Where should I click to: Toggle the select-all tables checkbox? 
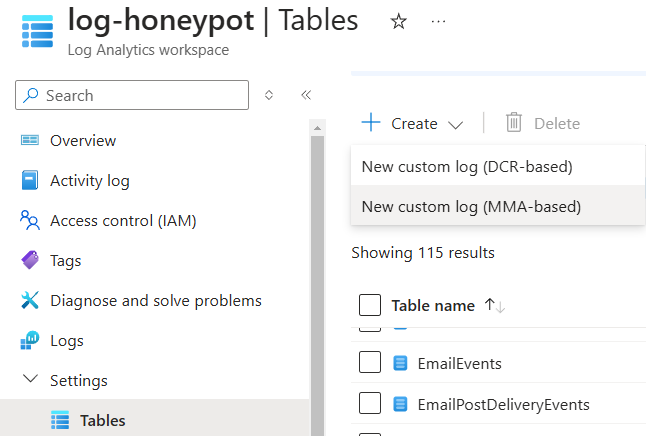pos(370,305)
